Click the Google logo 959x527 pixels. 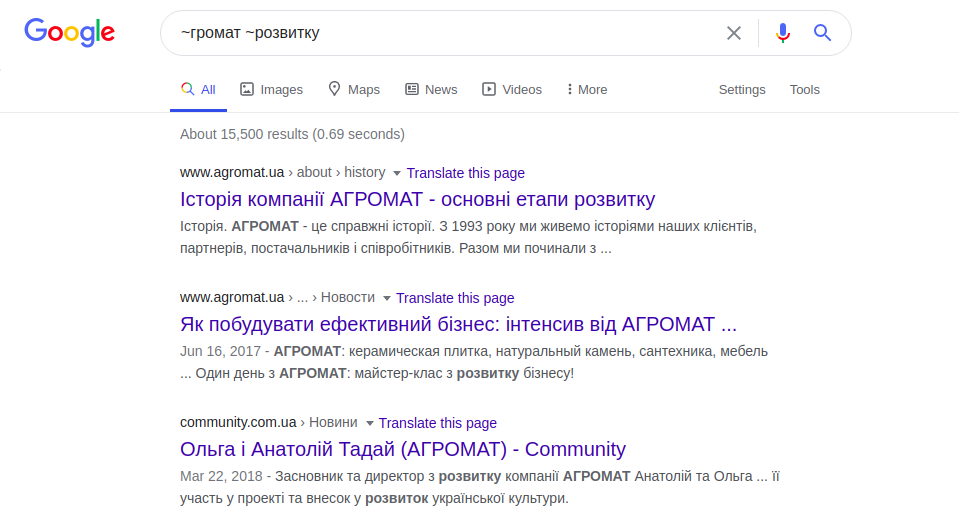coord(69,33)
